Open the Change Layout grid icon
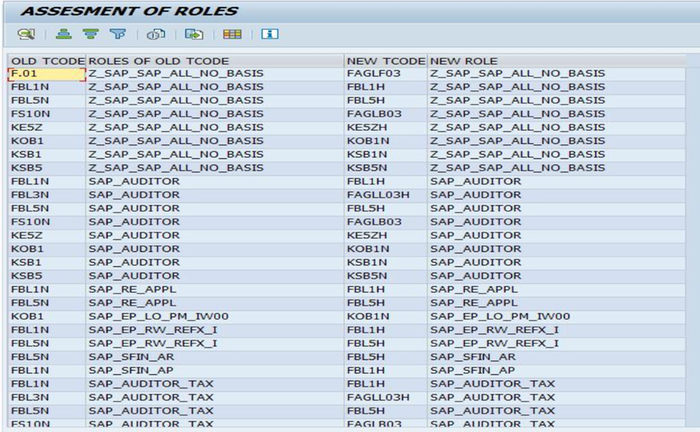 (231, 34)
